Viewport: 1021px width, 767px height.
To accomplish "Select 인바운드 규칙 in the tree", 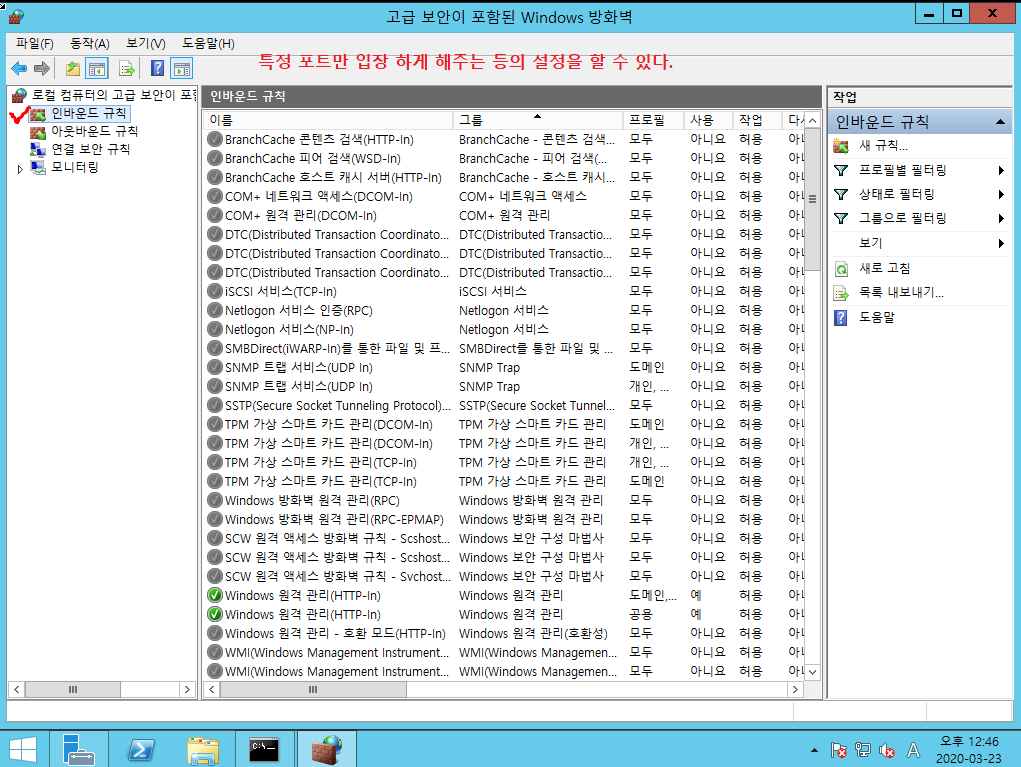I will [89, 113].
